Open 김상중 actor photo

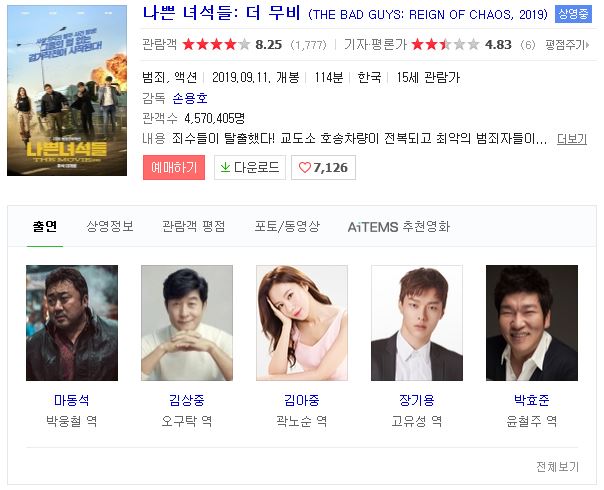tap(187, 323)
